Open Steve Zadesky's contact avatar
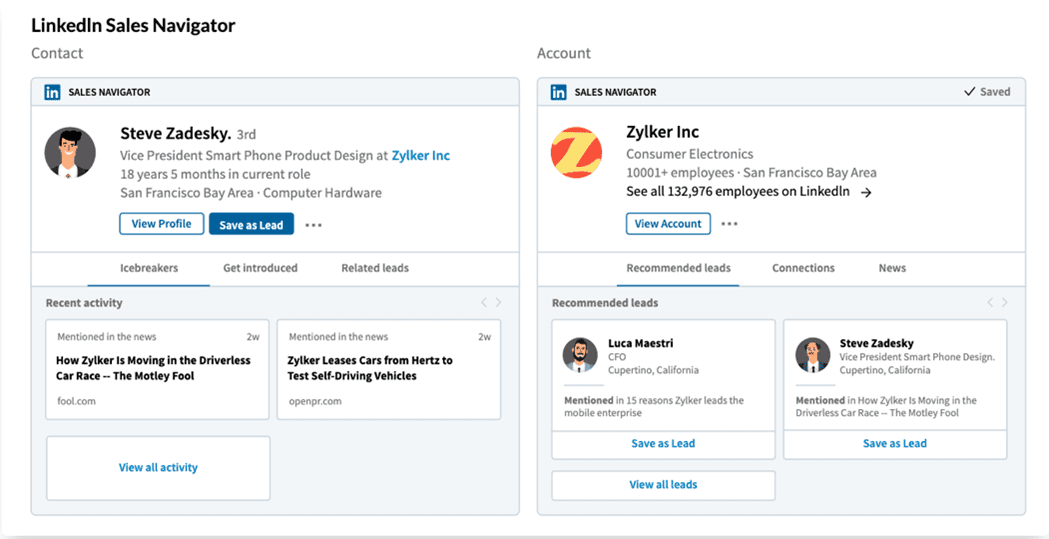Screen dimensions: 1049x539 point(70,152)
